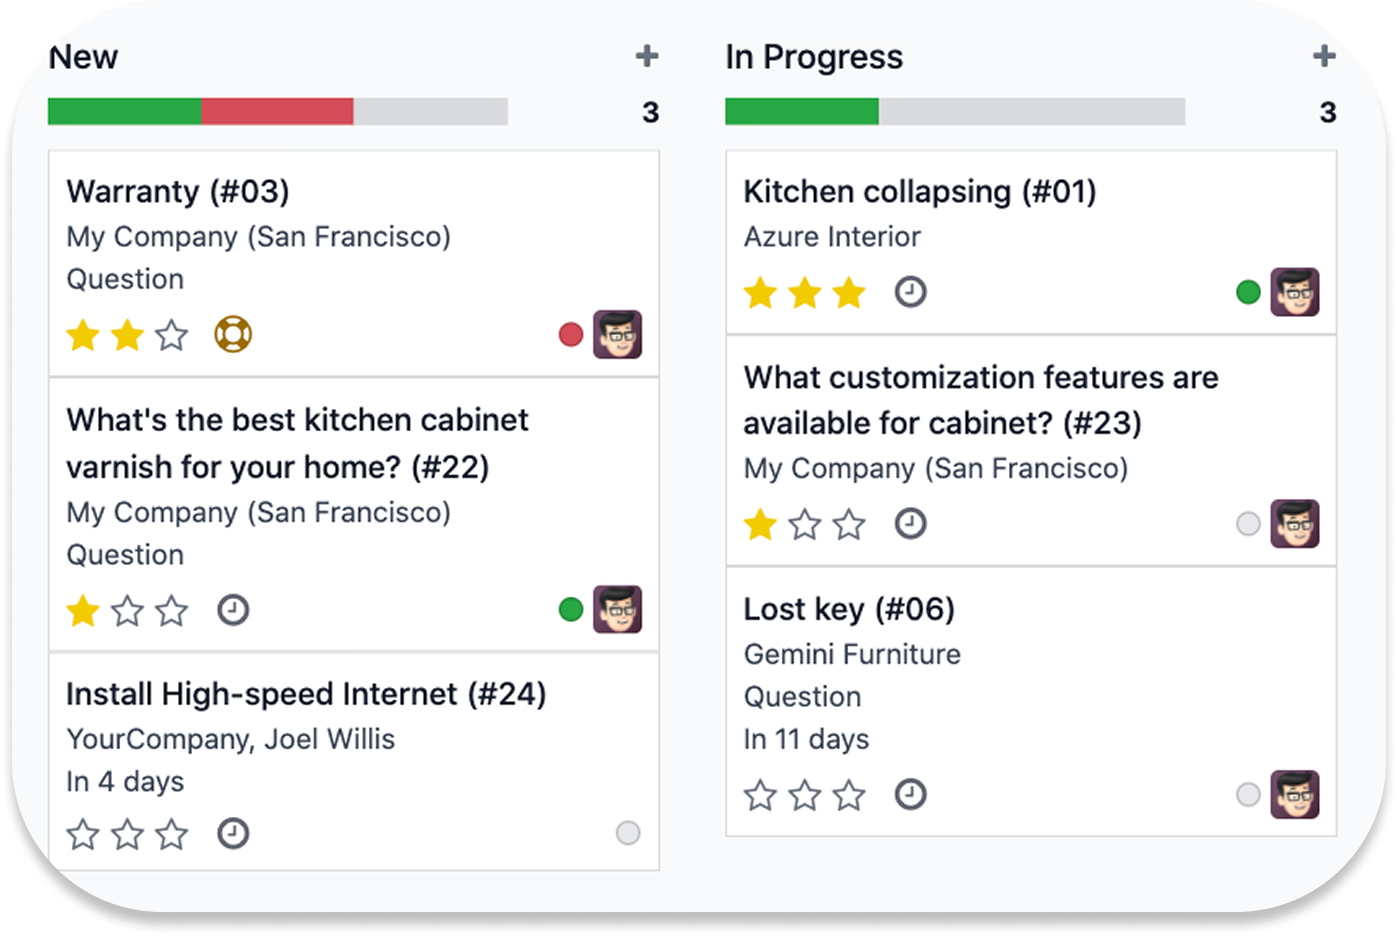Open grey state dropdown on Install High-speed Internet ticket
Viewport: 1398px width, 936px height.
click(628, 833)
